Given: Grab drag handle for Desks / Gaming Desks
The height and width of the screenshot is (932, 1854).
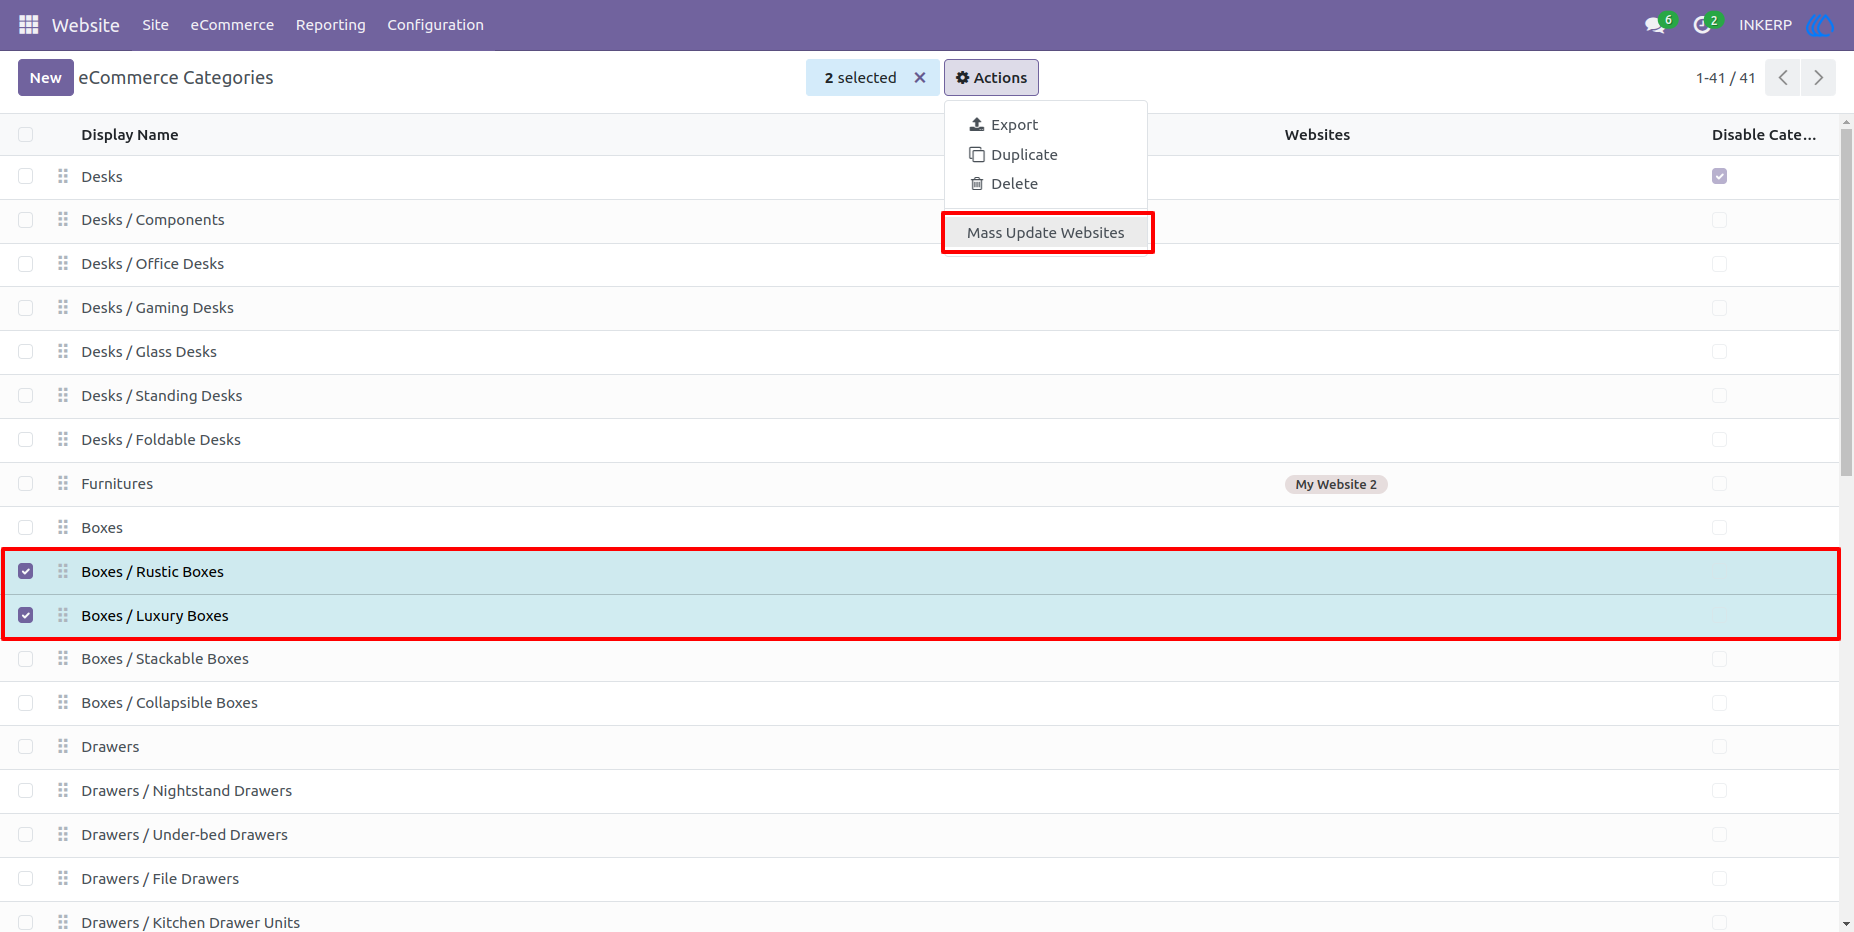Looking at the screenshot, I should coord(63,307).
